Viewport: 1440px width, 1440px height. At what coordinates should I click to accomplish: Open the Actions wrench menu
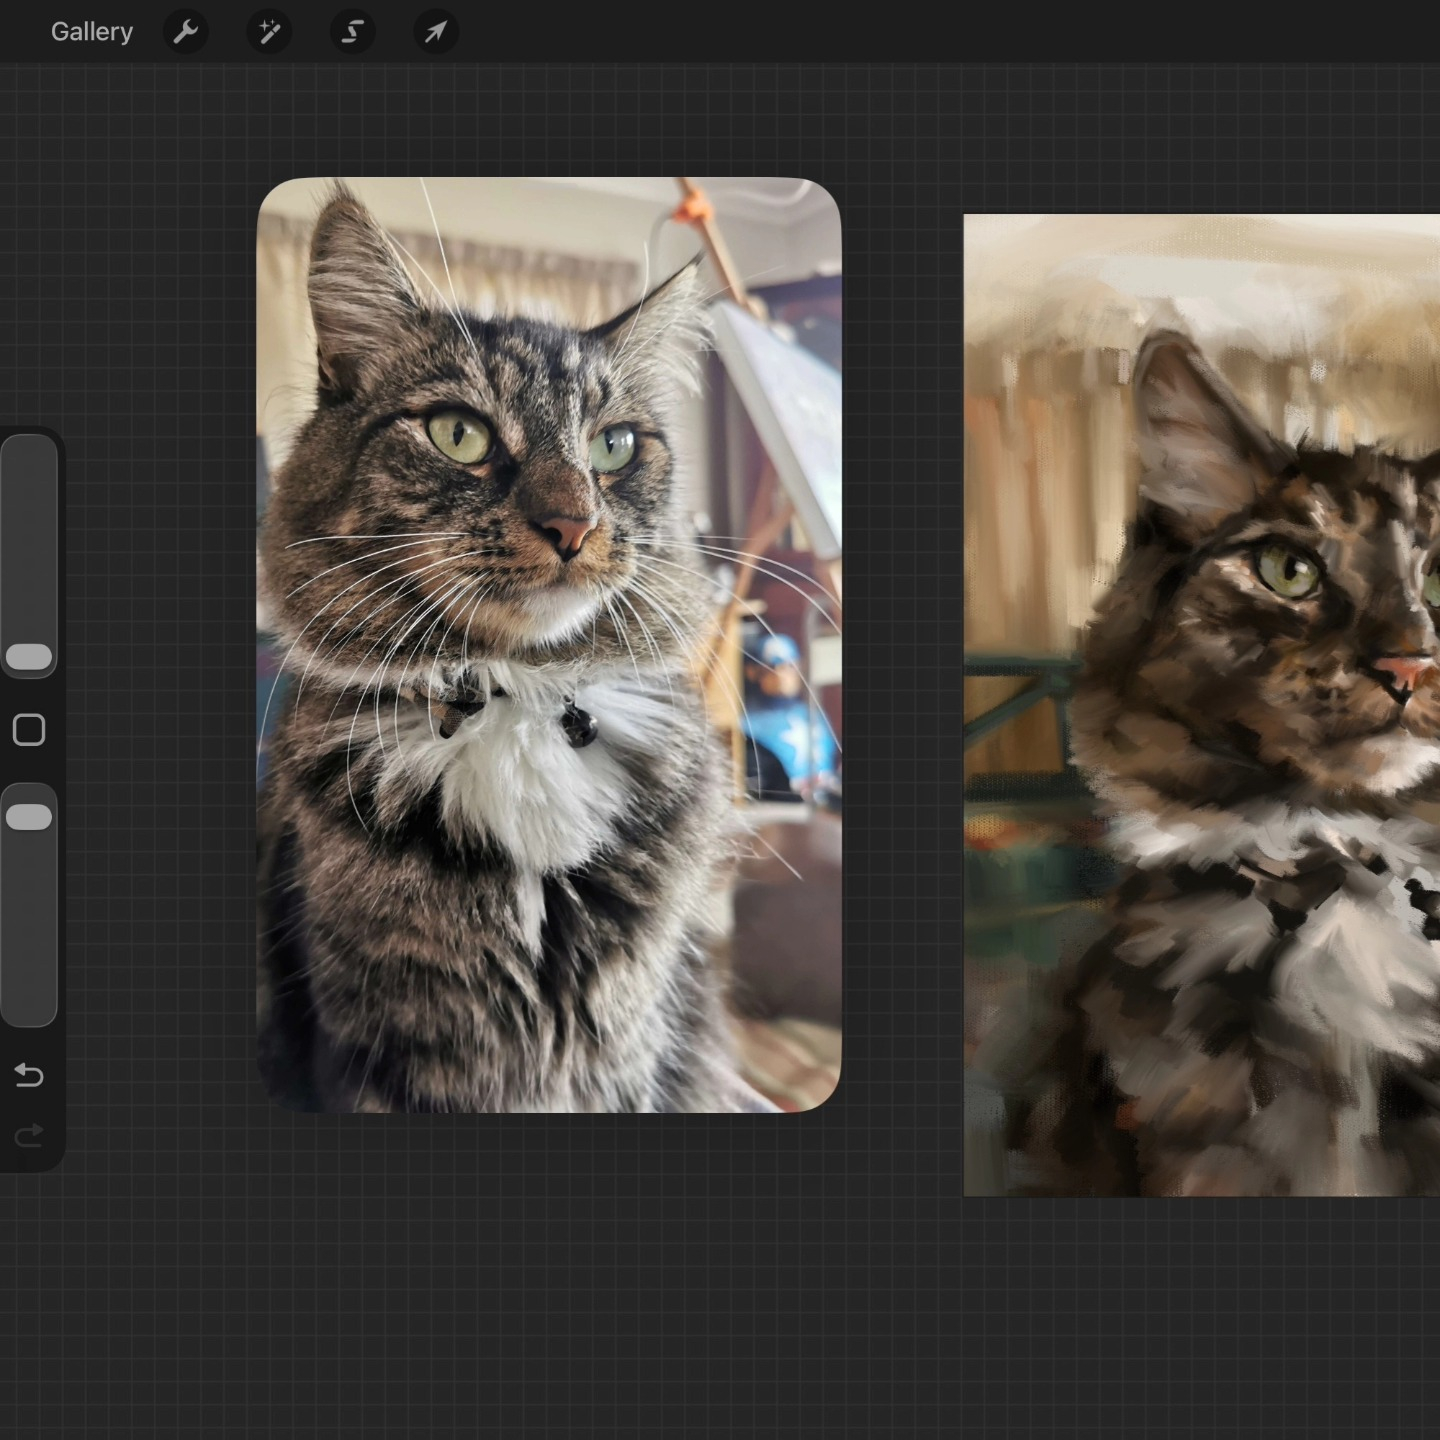[186, 32]
